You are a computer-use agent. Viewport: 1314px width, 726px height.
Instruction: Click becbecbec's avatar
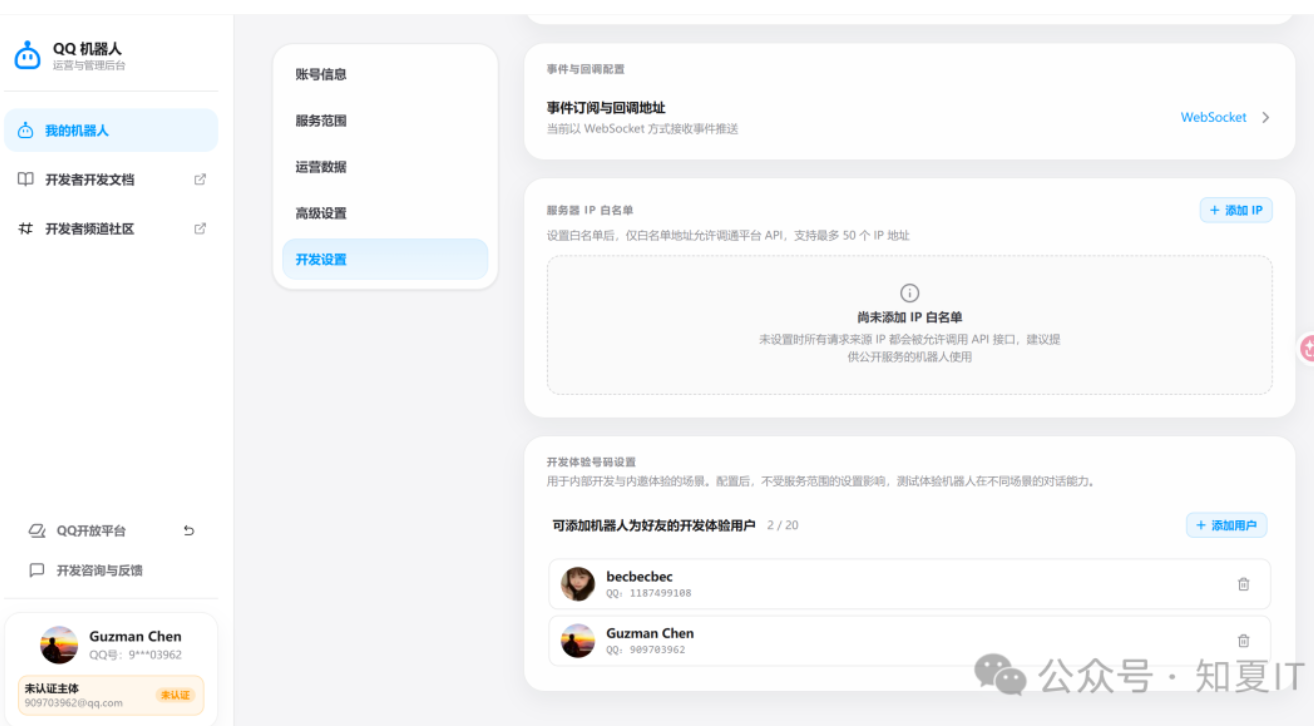578,584
